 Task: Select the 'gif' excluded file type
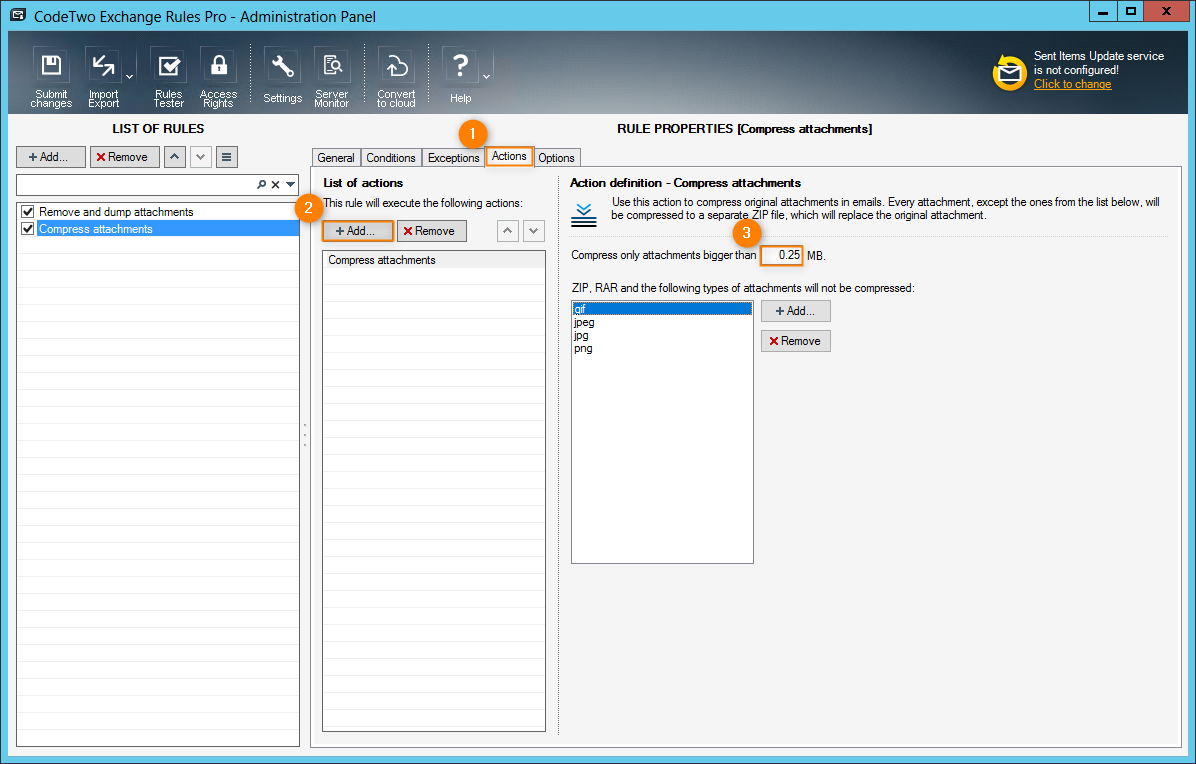(662, 309)
